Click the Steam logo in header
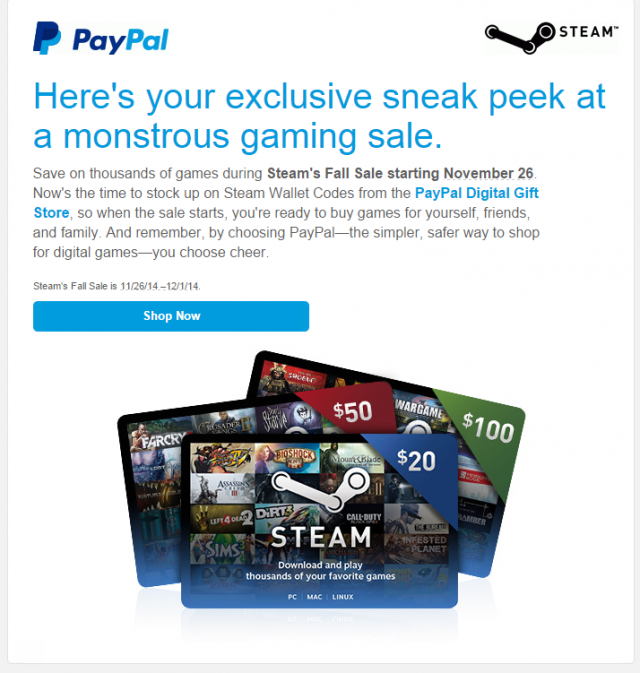Image resolution: width=640 pixels, height=673 pixels. (x=552, y=38)
